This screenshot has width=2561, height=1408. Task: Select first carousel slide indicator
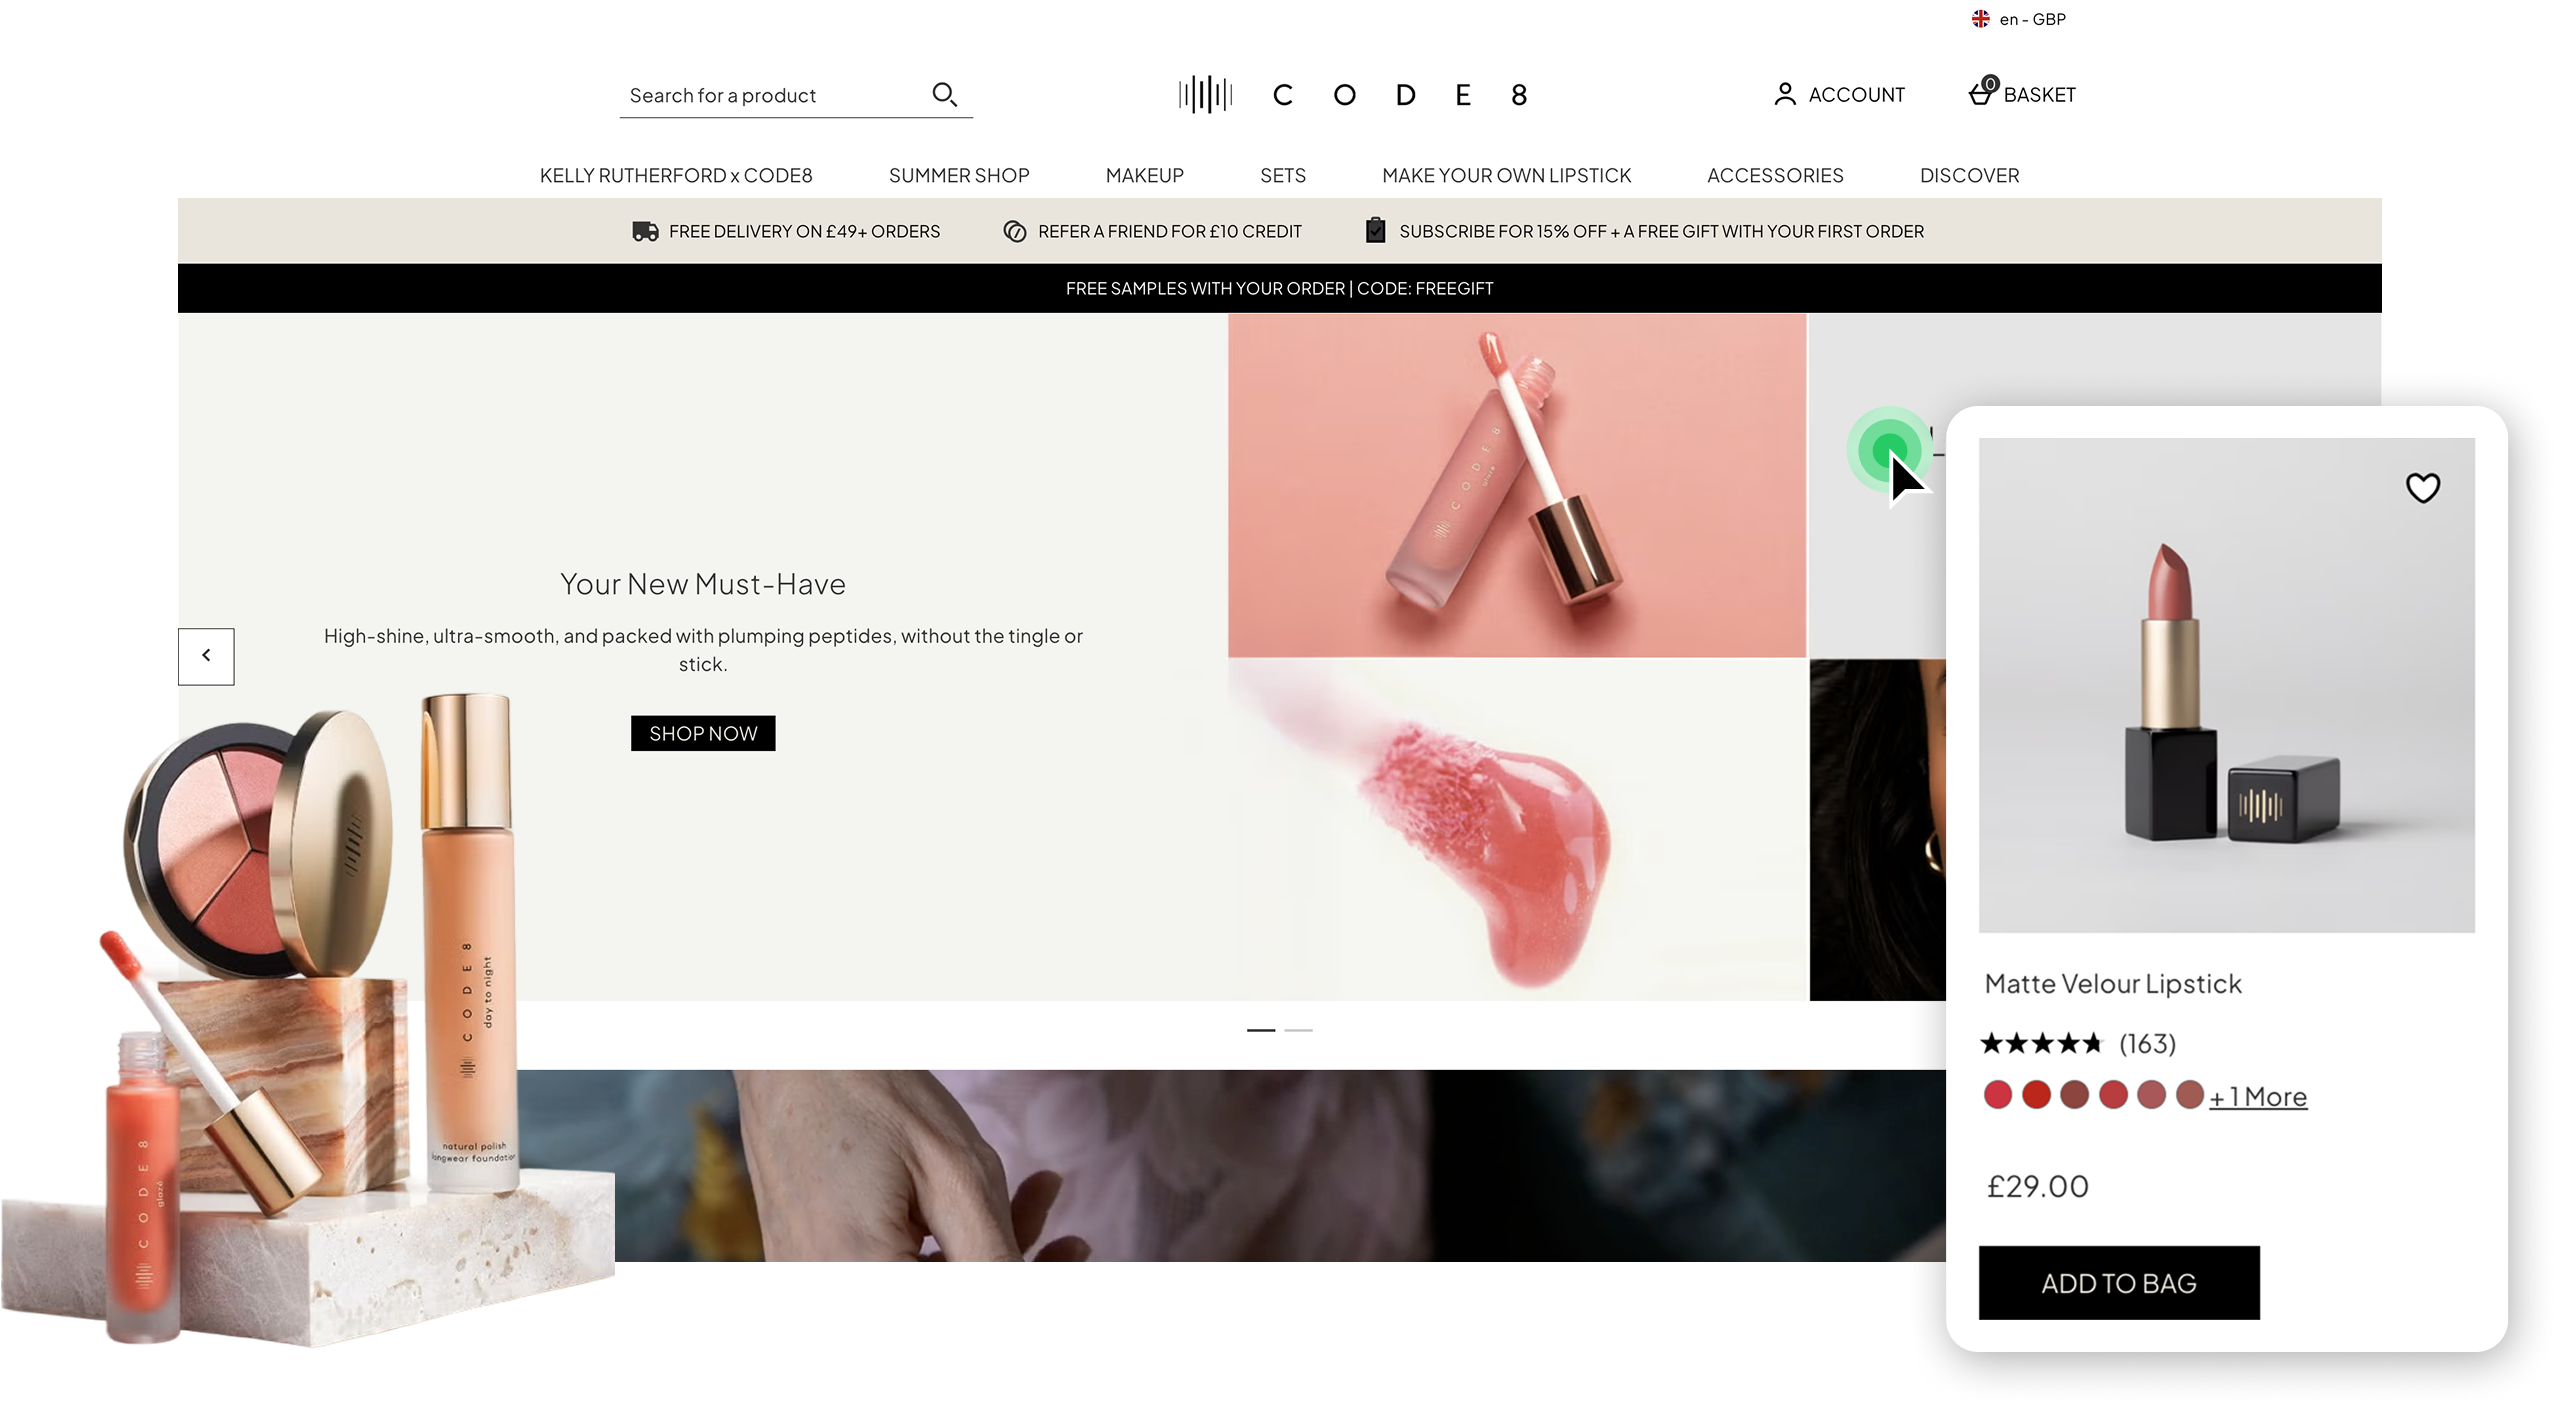(1261, 1030)
